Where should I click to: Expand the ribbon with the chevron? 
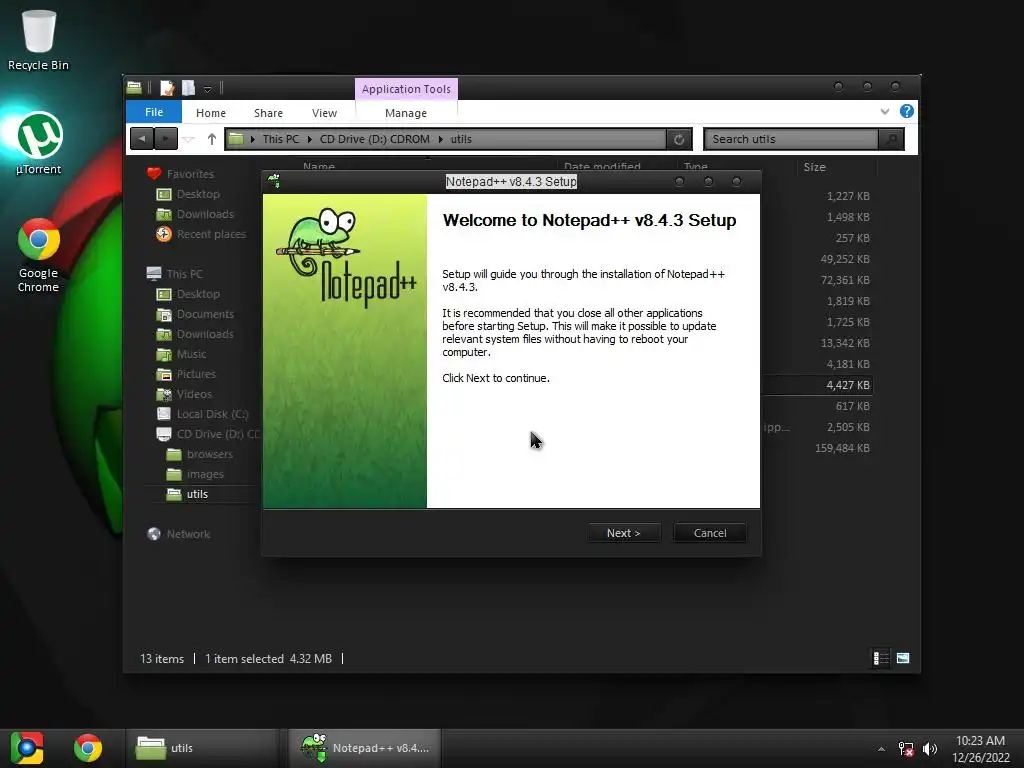point(885,111)
